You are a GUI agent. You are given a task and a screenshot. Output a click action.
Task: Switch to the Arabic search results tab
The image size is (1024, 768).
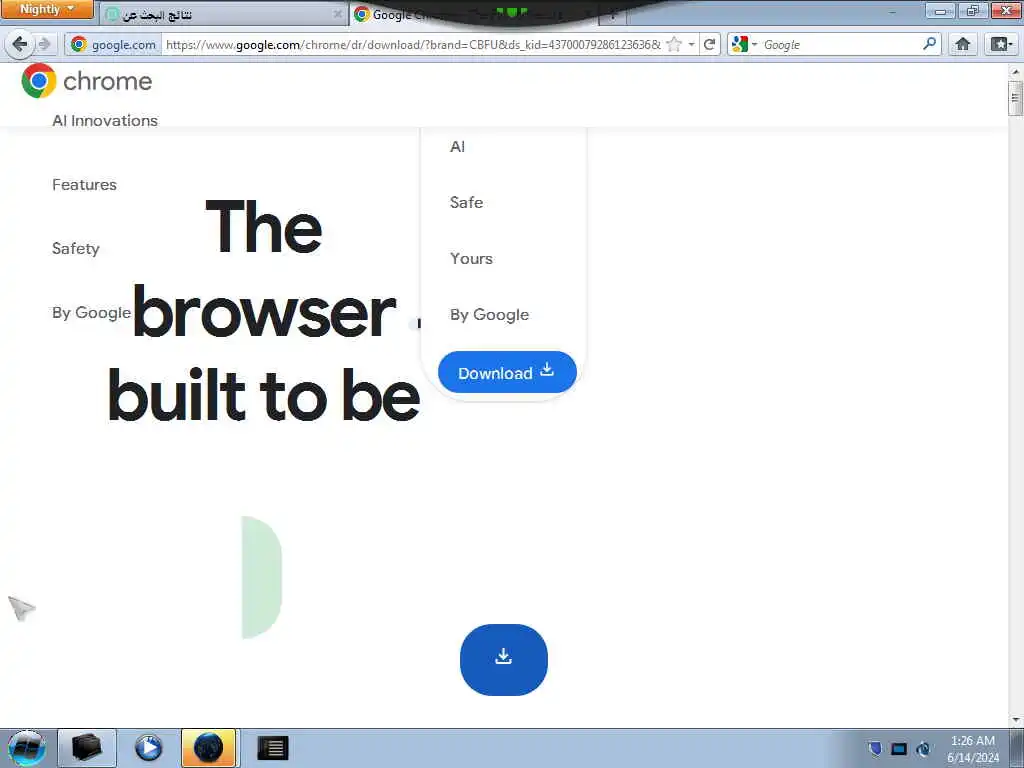click(x=222, y=14)
